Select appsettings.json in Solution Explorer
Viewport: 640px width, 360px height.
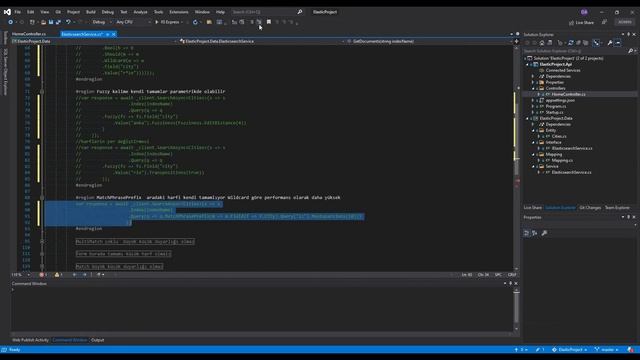[x=560, y=100]
